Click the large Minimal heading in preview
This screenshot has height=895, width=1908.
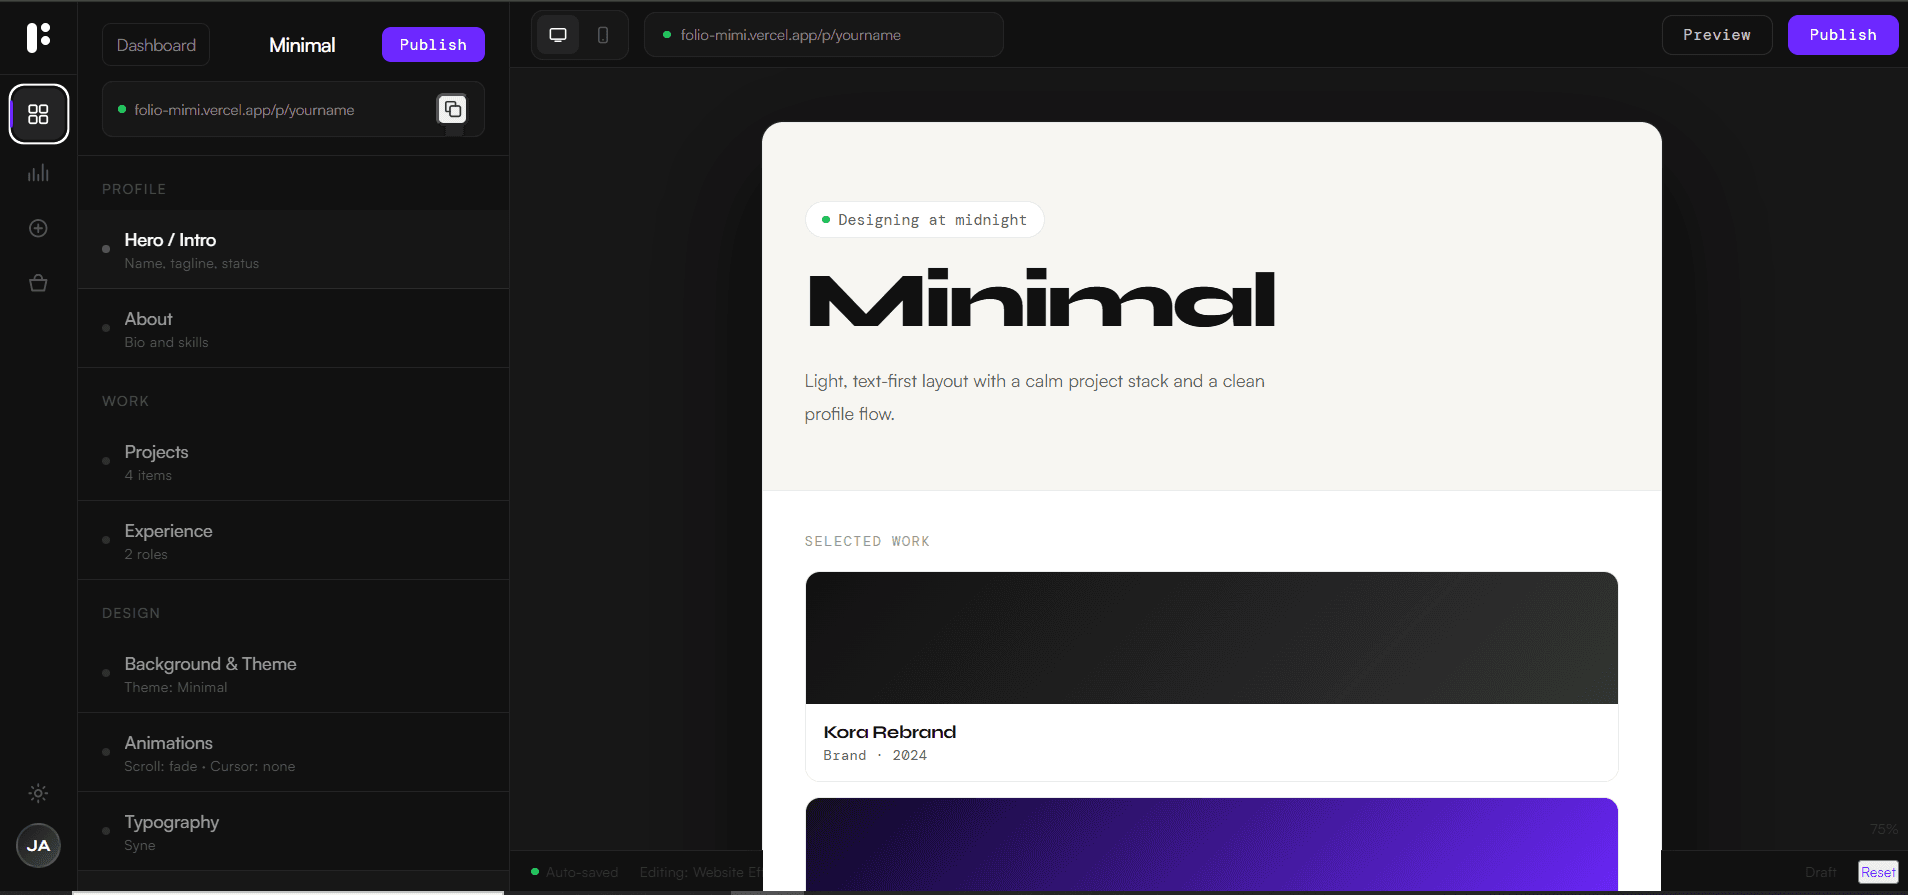pyautogui.click(x=1041, y=298)
